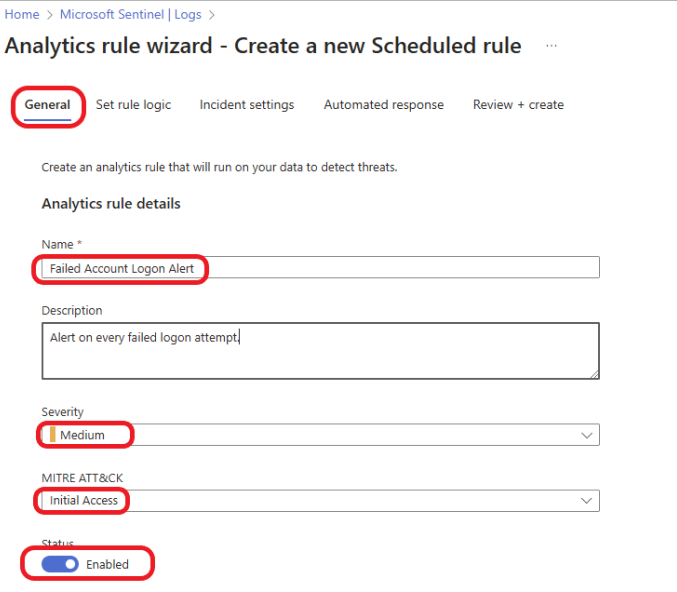Click the chevron after Microsoft Sentinel Logs
677x592 pixels.
tap(212, 15)
